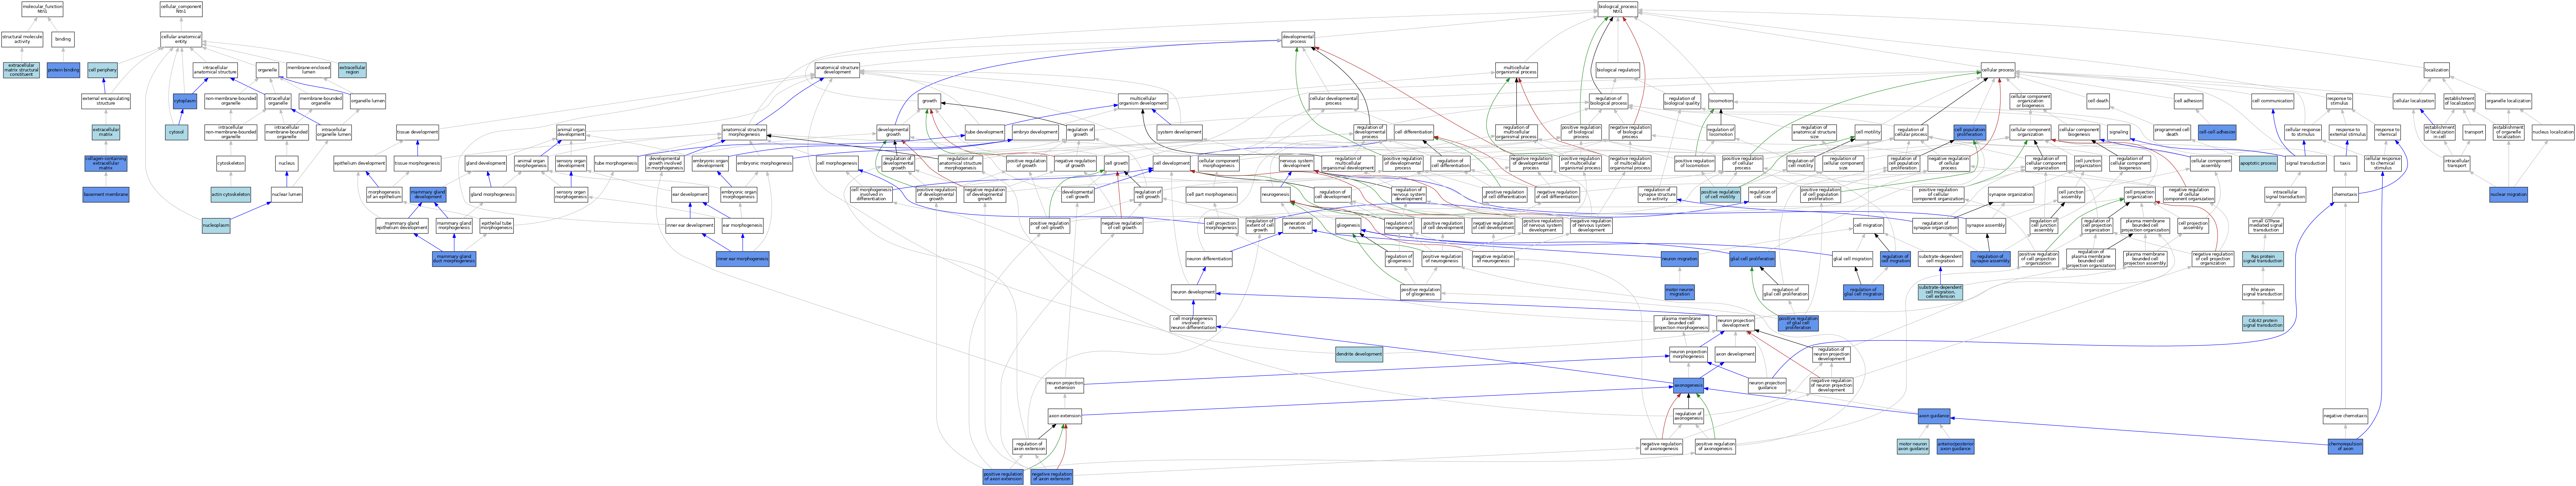Click the 'cell population proliferation' blue node
The height and width of the screenshot is (486, 2576).
click(1969, 132)
